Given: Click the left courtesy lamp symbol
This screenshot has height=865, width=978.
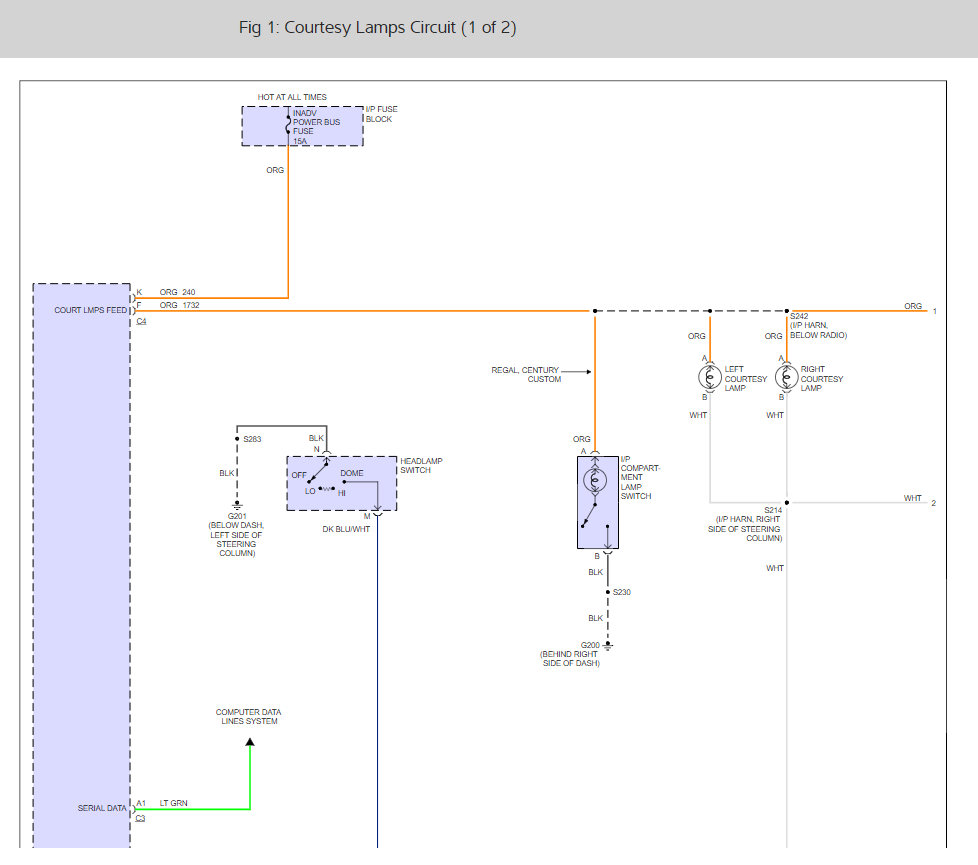Looking at the screenshot, I should 709,376.
